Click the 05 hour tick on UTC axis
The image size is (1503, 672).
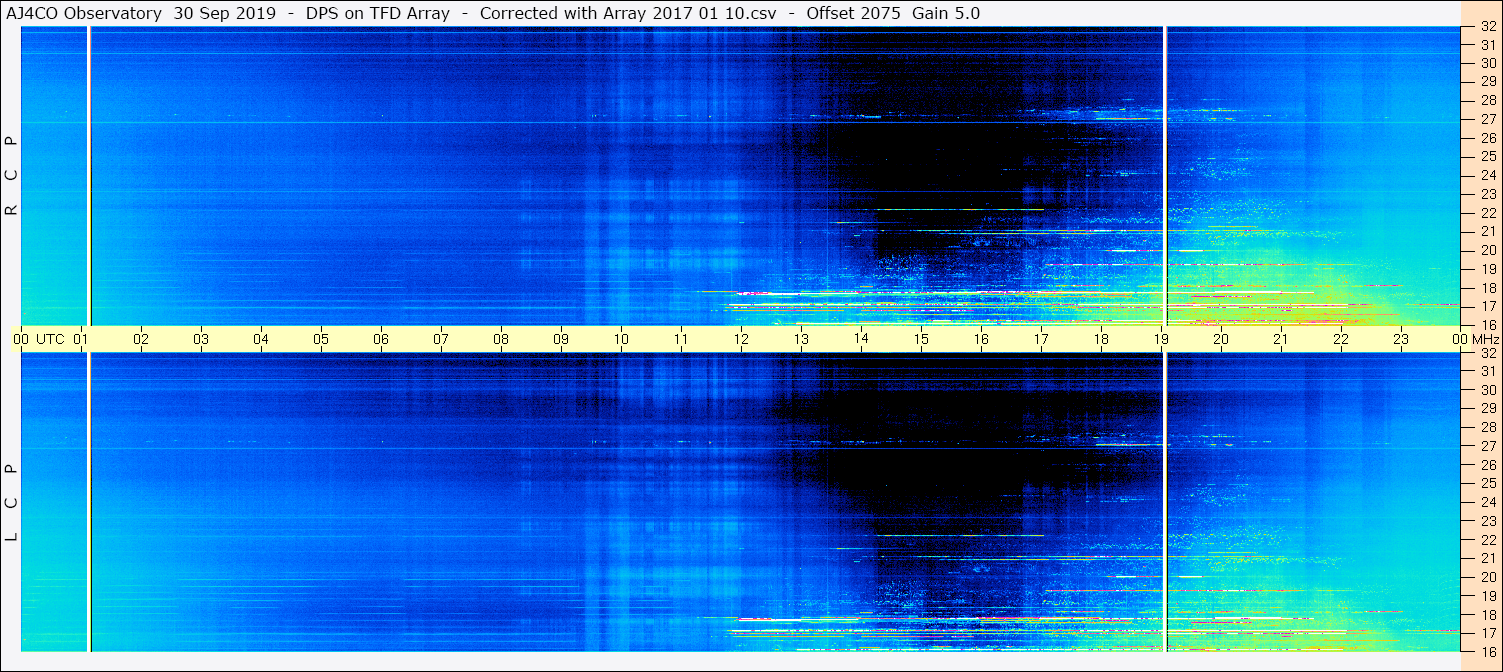pos(321,339)
